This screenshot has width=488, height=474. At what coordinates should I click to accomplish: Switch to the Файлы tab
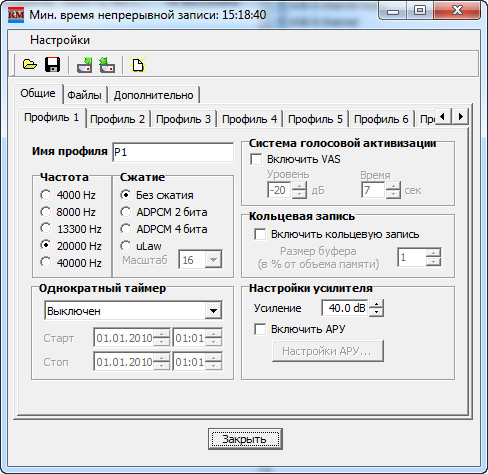85,95
